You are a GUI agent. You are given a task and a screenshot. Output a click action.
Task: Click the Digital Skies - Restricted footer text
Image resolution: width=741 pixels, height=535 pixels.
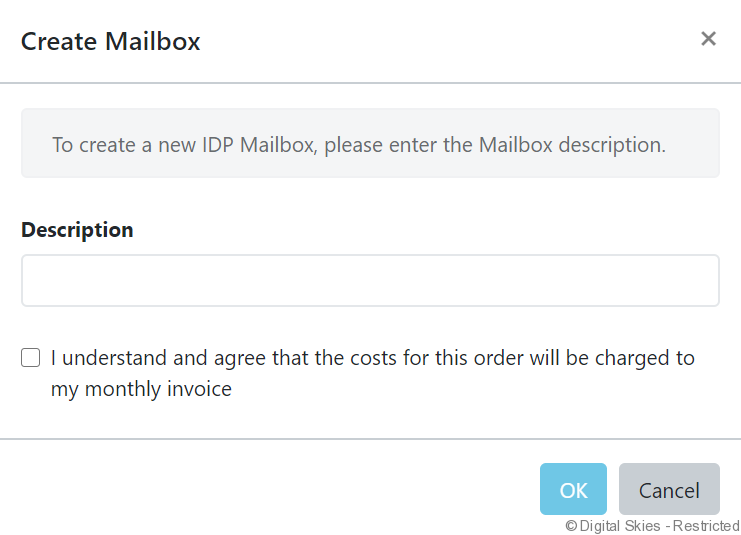tap(658, 526)
